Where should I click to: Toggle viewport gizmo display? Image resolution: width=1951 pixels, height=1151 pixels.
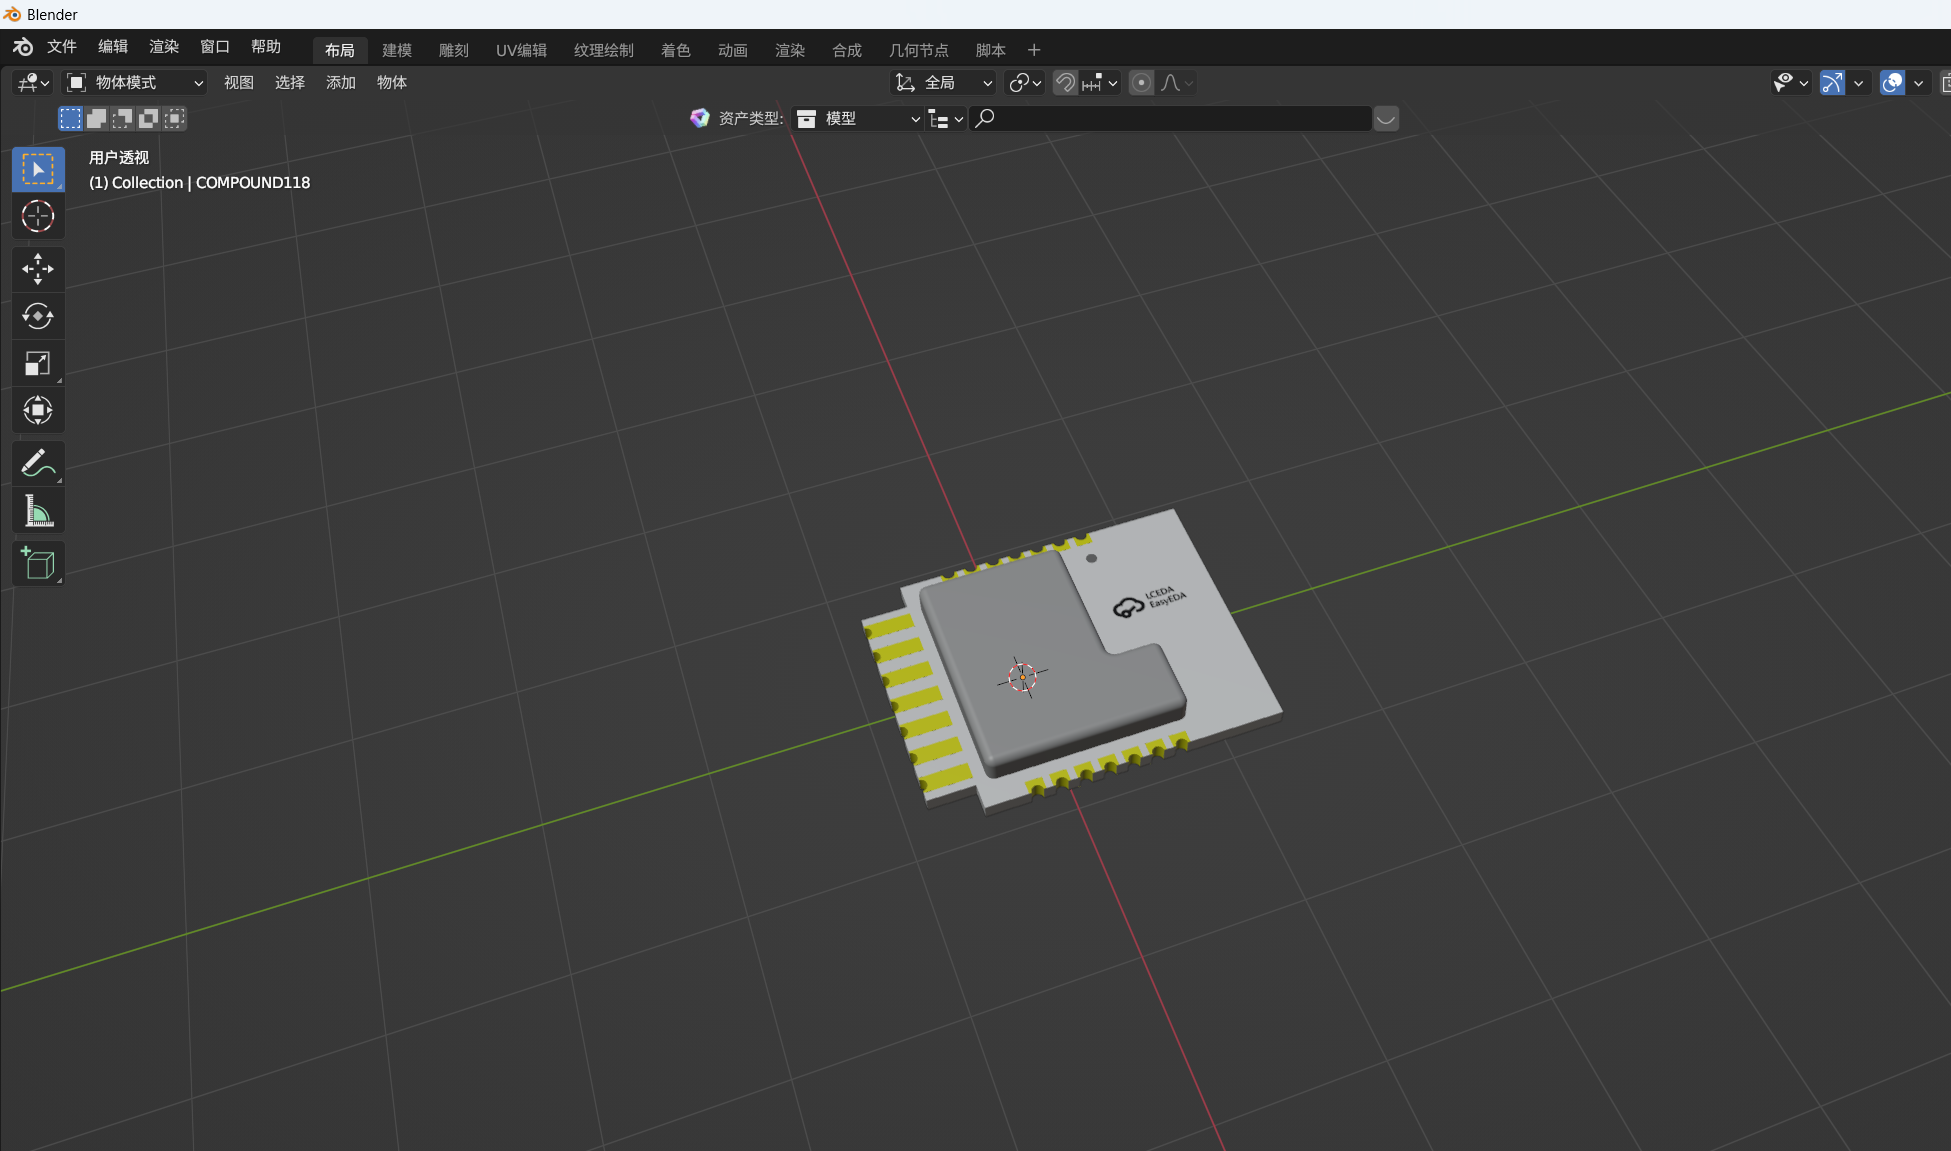coord(1832,83)
